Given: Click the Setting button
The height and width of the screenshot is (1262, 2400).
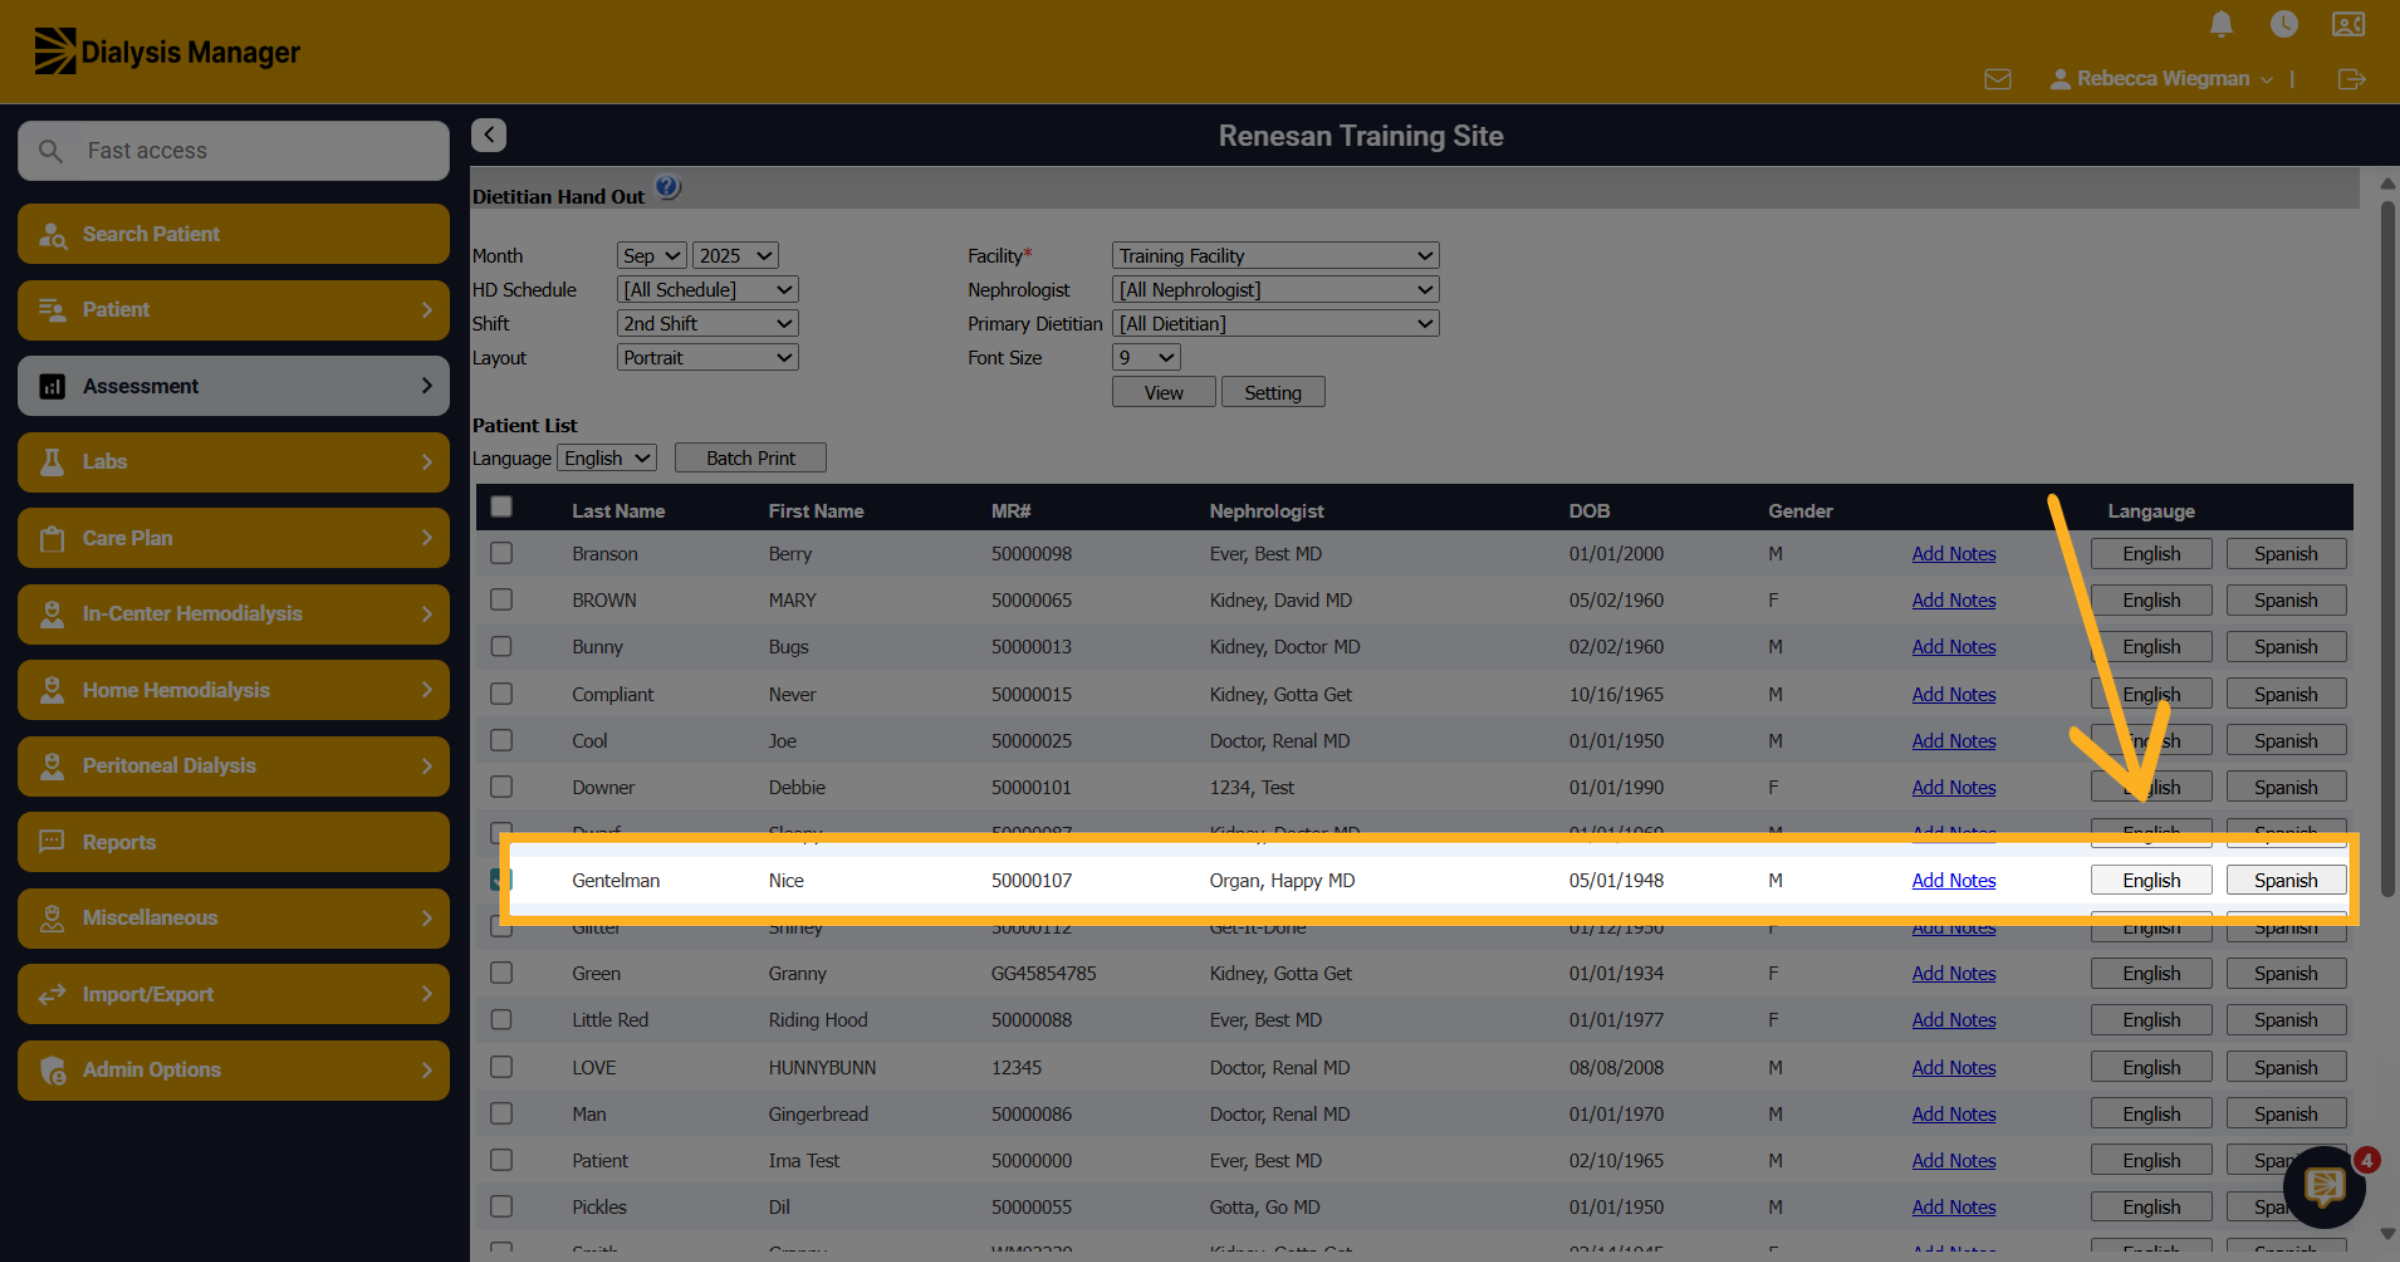Looking at the screenshot, I should pyautogui.click(x=1272, y=393).
